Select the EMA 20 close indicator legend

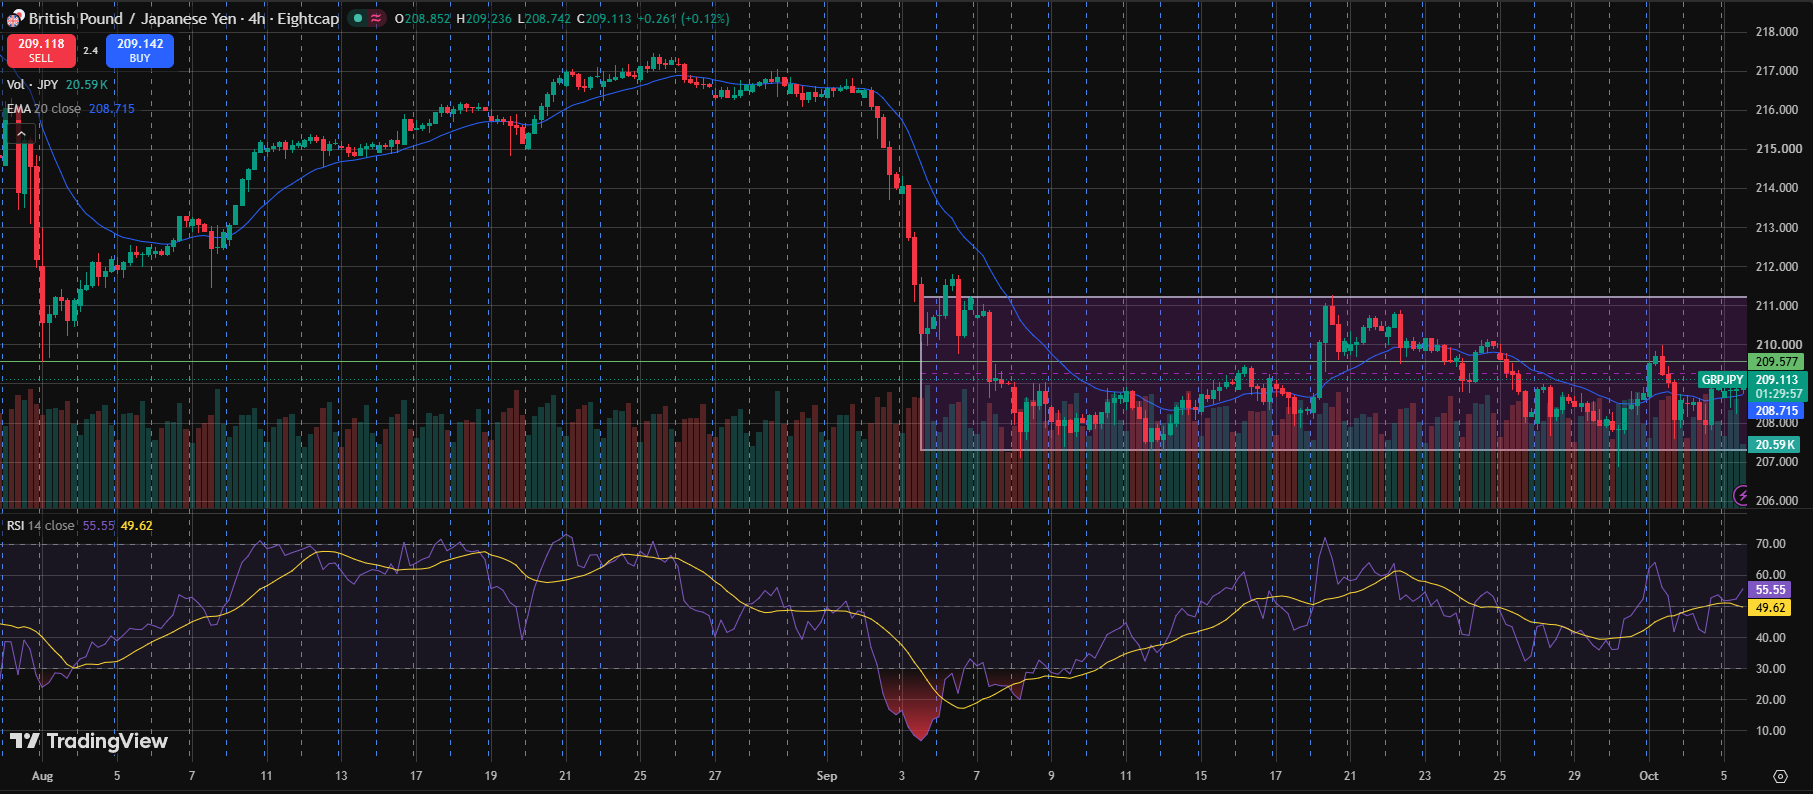click(x=44, y=109)
